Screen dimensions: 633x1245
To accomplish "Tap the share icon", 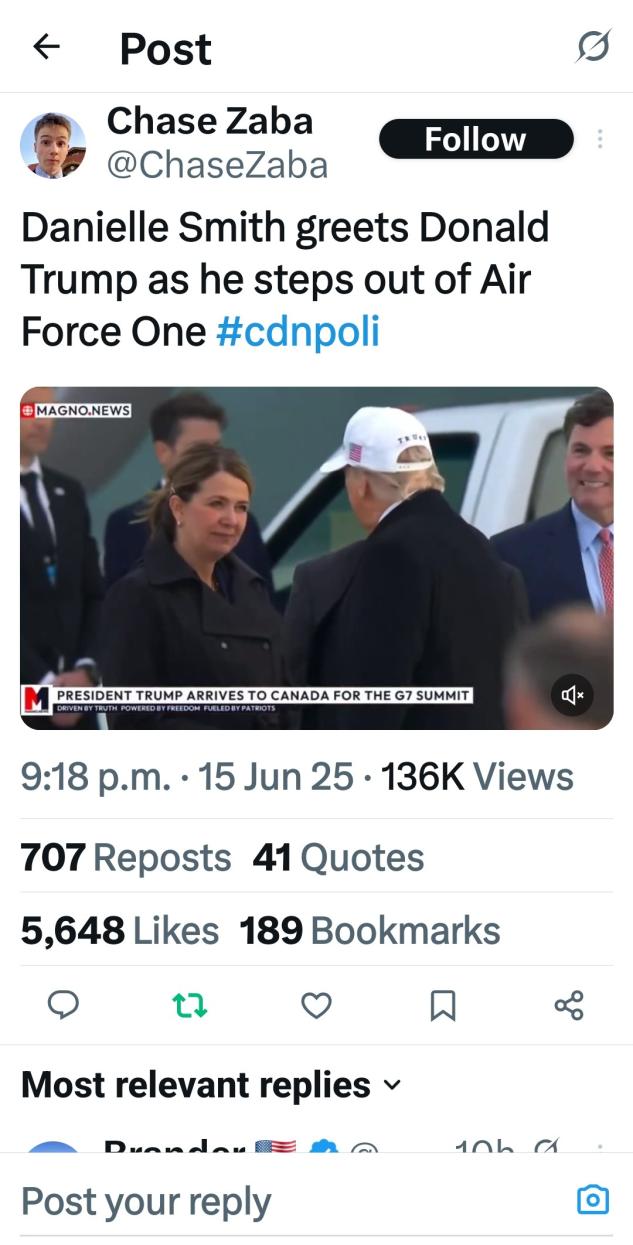I will [x=568, y=1005].
